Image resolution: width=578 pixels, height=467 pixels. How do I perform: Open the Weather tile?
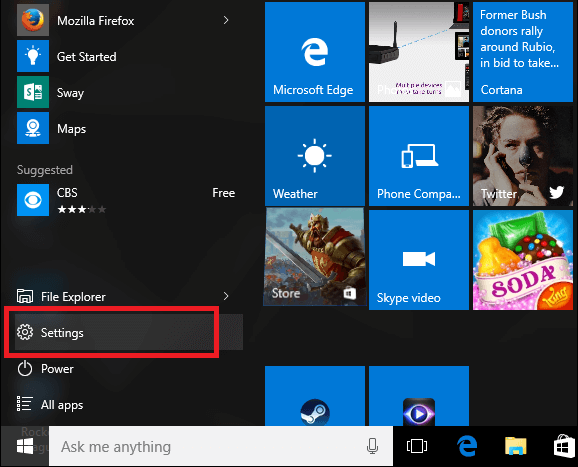315,156
